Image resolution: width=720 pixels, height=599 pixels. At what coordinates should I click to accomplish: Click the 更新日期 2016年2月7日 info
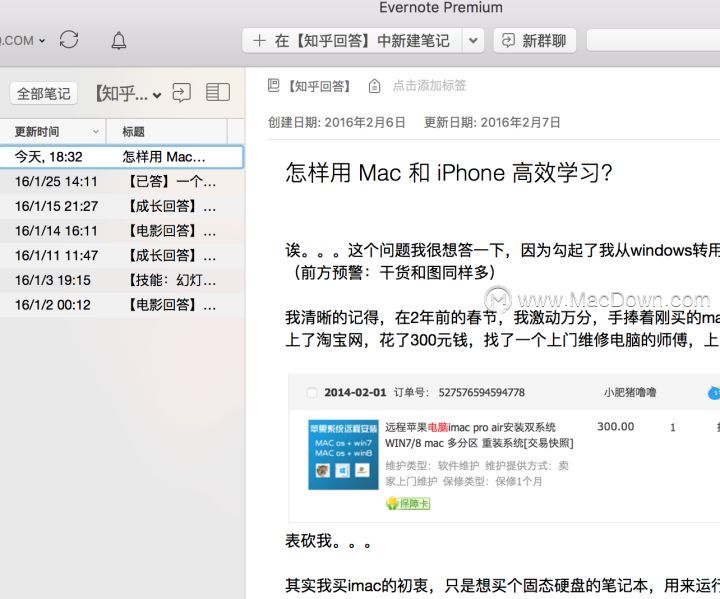tap(492, 123)
